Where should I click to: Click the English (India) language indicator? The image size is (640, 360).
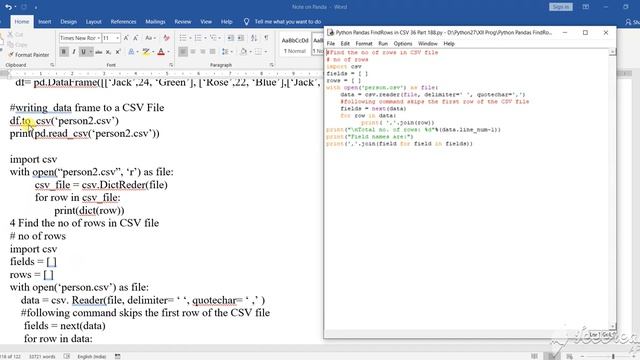coord(91,356)
